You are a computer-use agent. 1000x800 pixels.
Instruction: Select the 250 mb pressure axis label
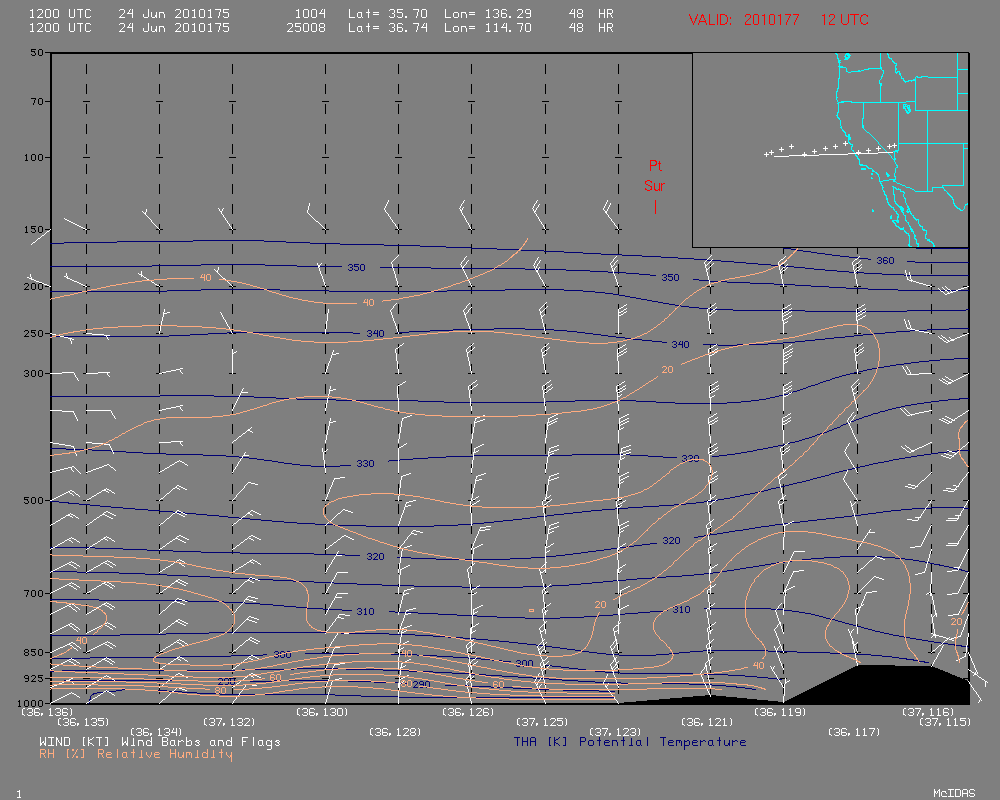(33, 334)
